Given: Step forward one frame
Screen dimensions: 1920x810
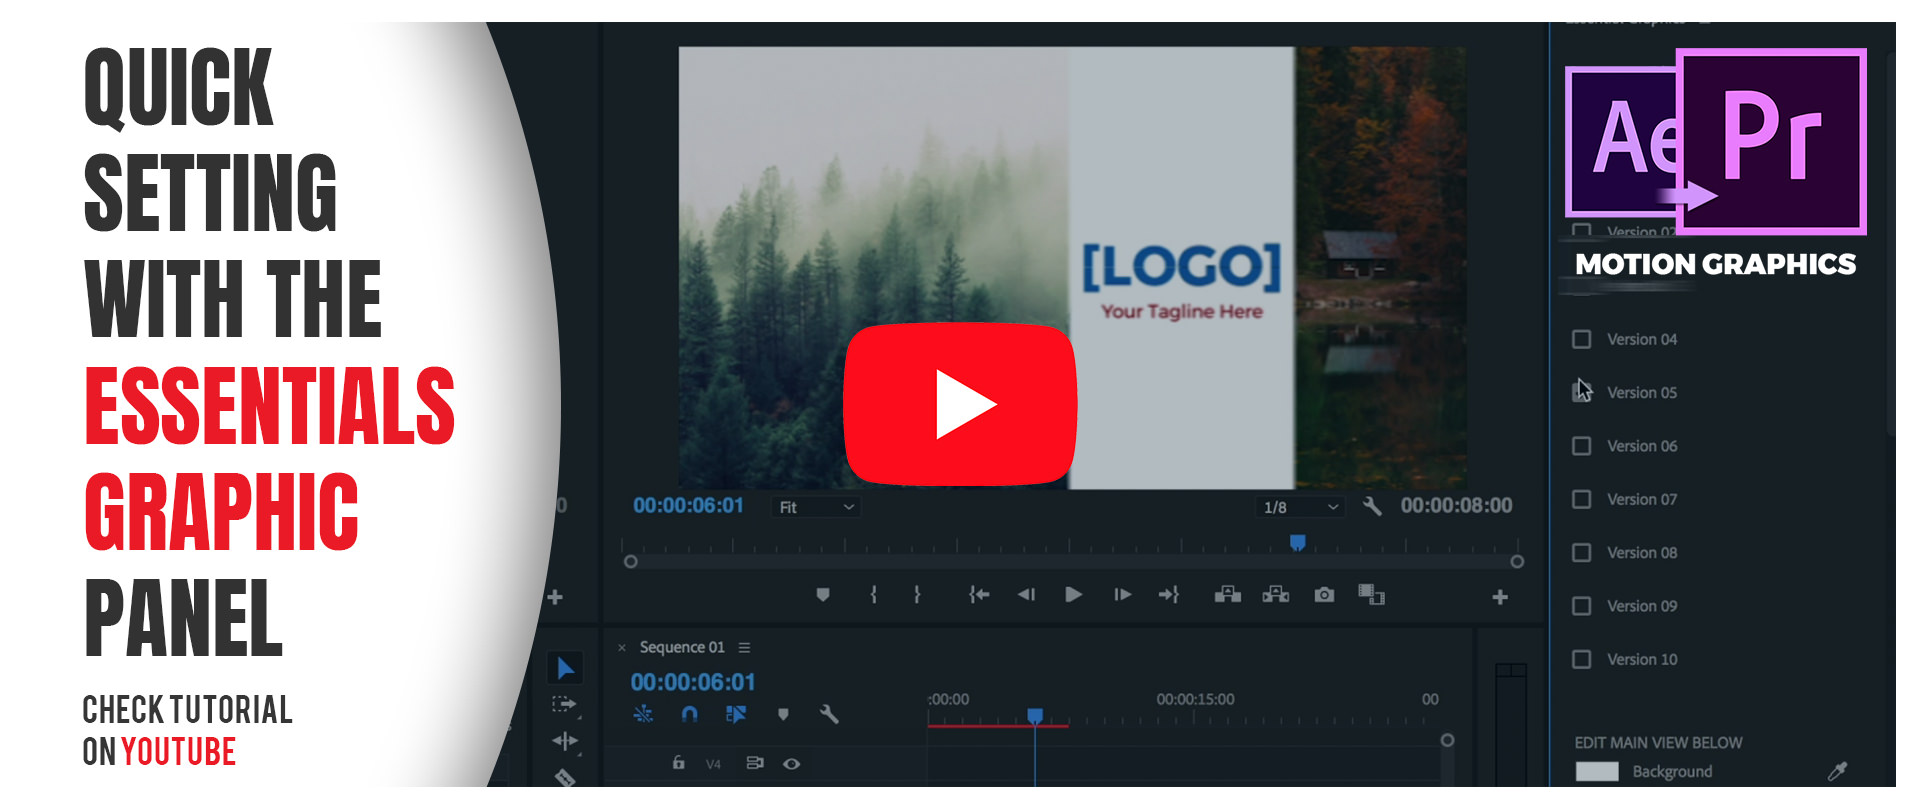Looking at the screenshot, I should click(x=1122, y=595).
